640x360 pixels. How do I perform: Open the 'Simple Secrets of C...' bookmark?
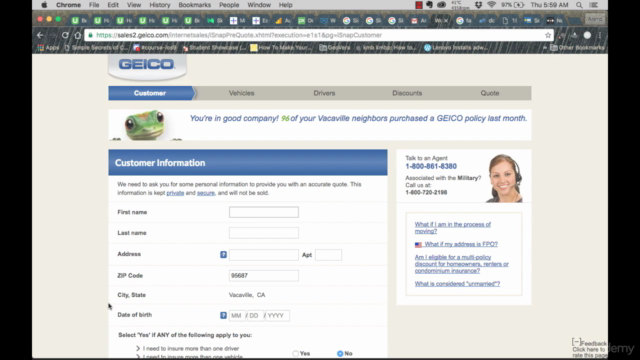tap(97, 48)
